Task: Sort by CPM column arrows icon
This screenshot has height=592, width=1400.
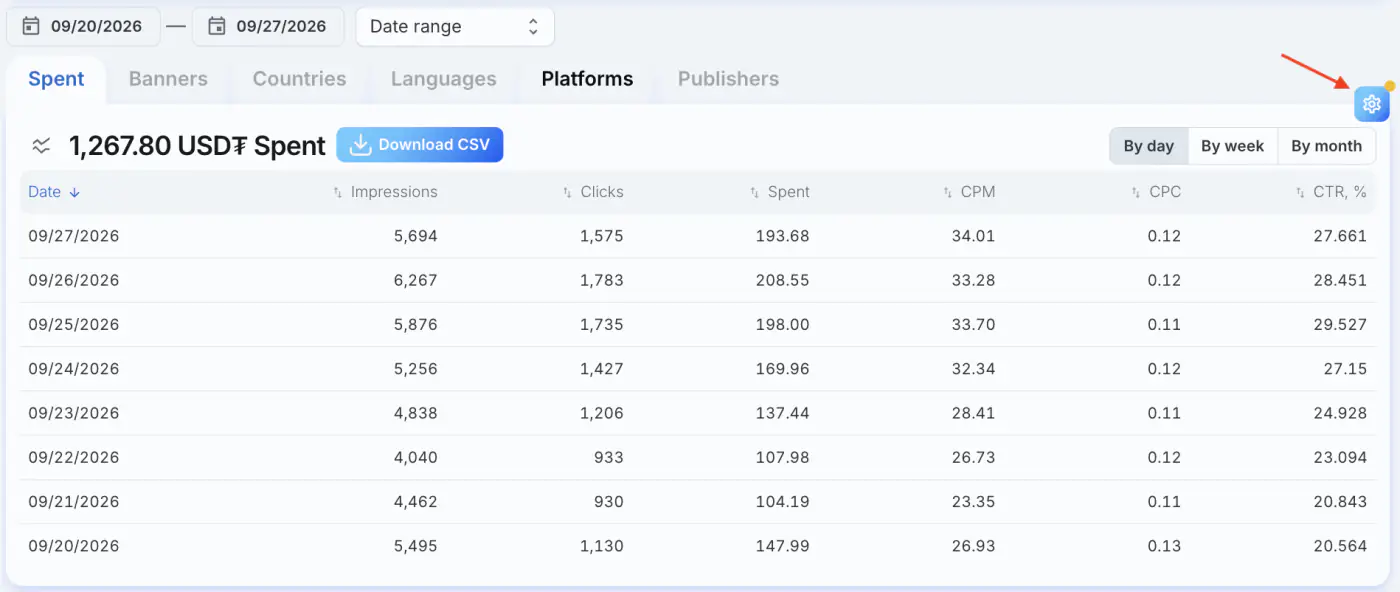Action: [x=948, y=192]
